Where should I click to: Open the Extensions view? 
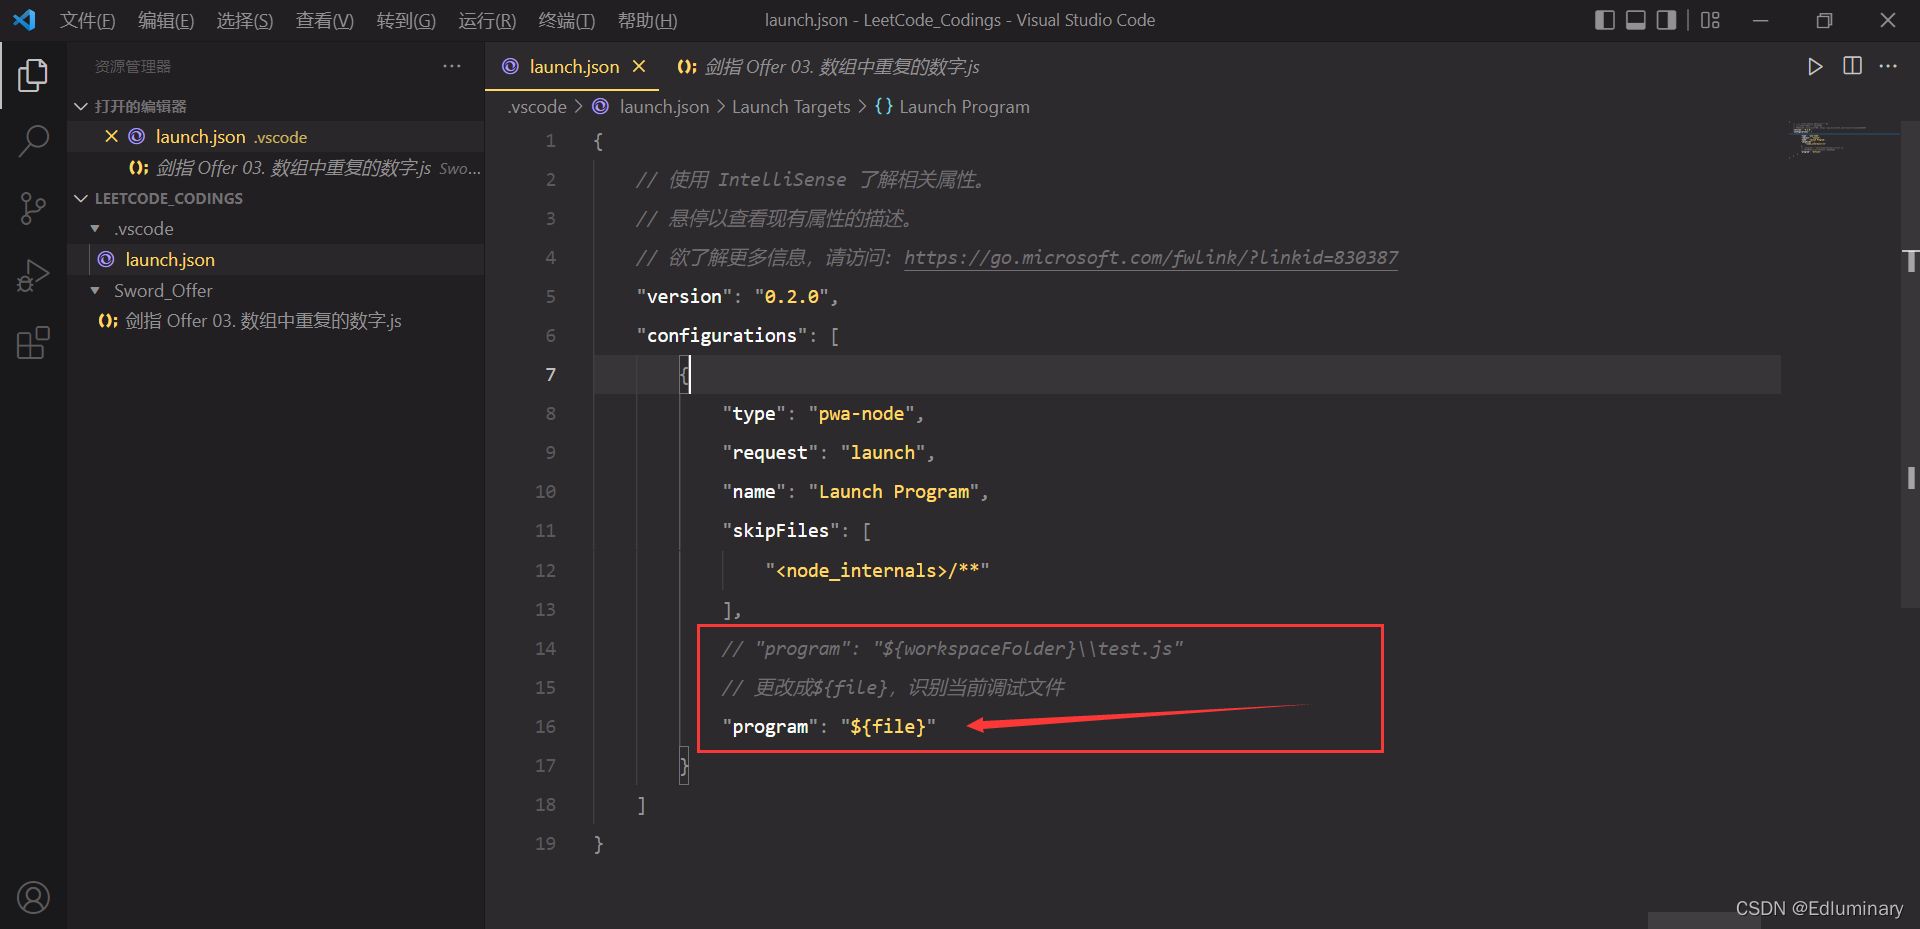[x=33, y=342]
